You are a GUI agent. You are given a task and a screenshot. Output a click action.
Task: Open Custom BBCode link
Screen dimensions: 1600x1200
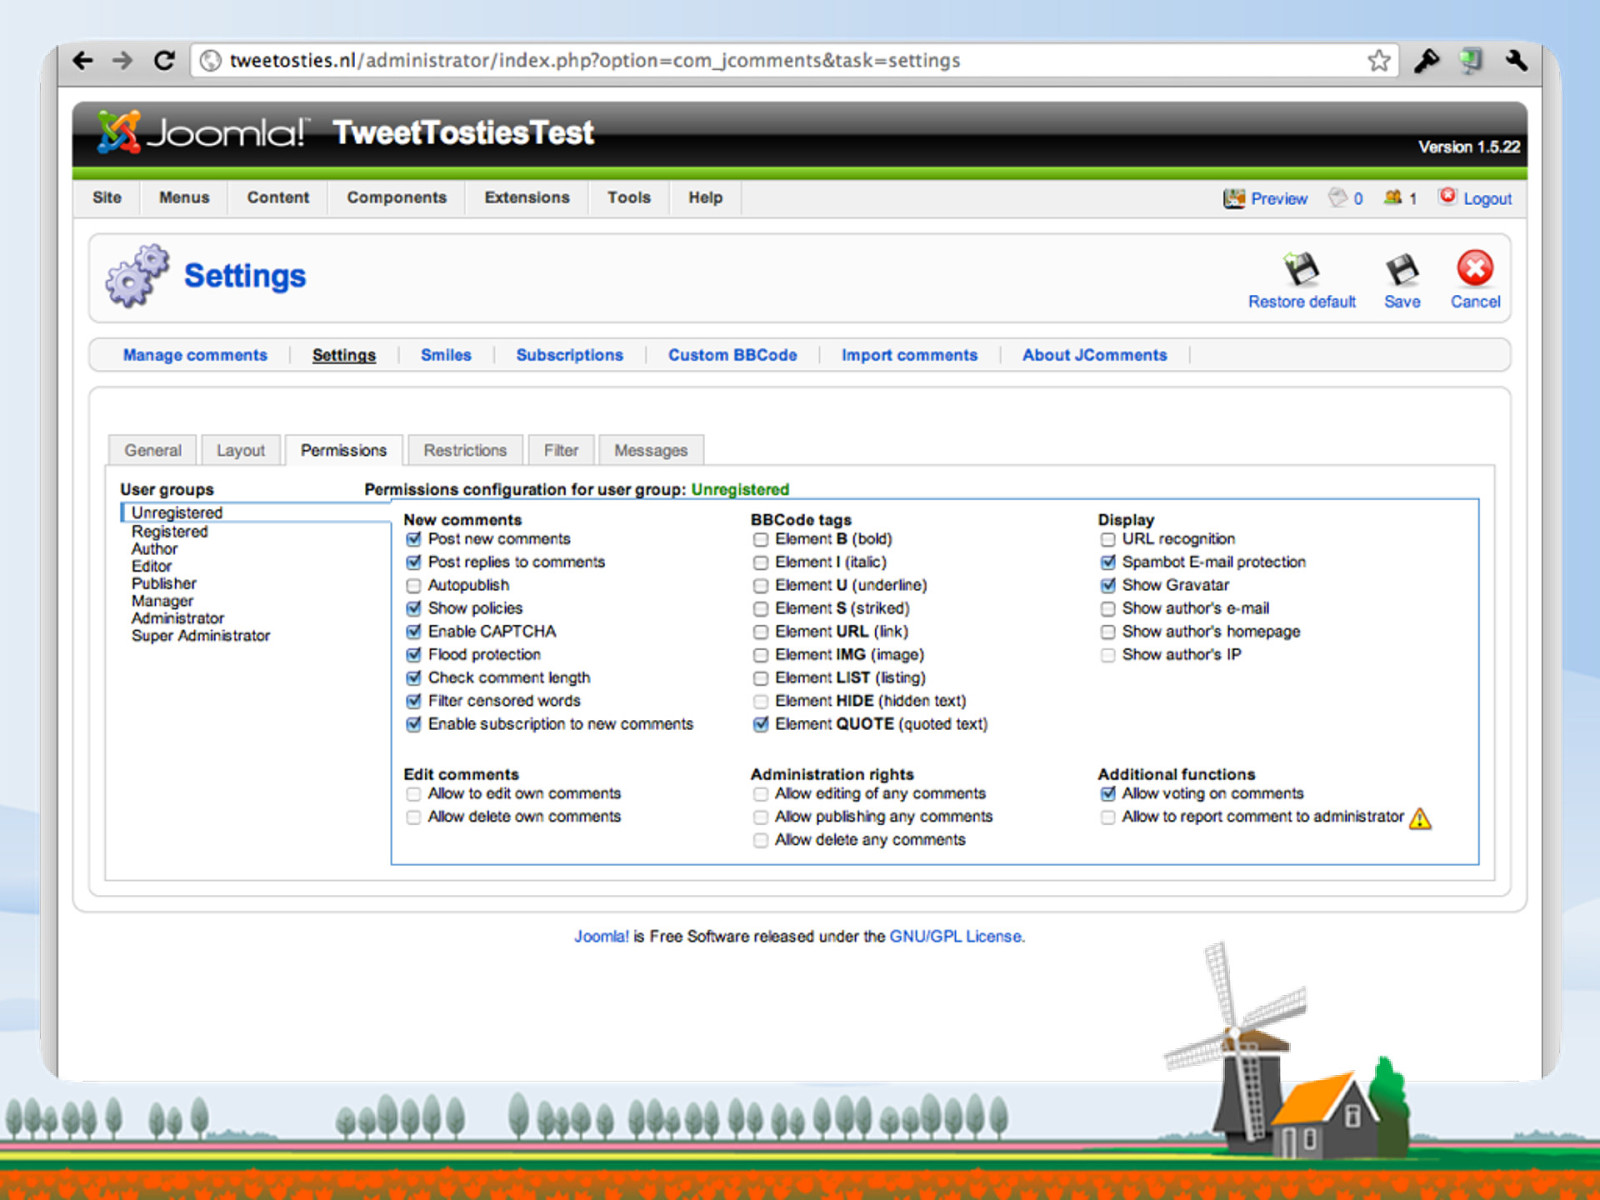click(733, 355)
